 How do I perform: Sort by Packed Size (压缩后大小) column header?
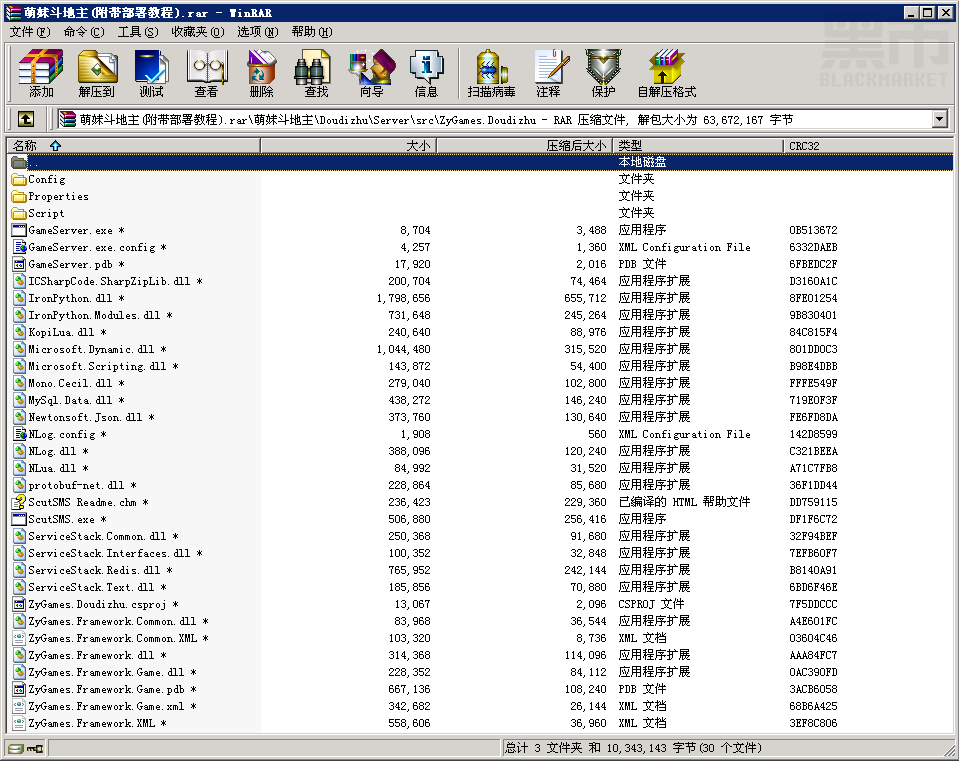pyautogui.click(x=525, y=146)
